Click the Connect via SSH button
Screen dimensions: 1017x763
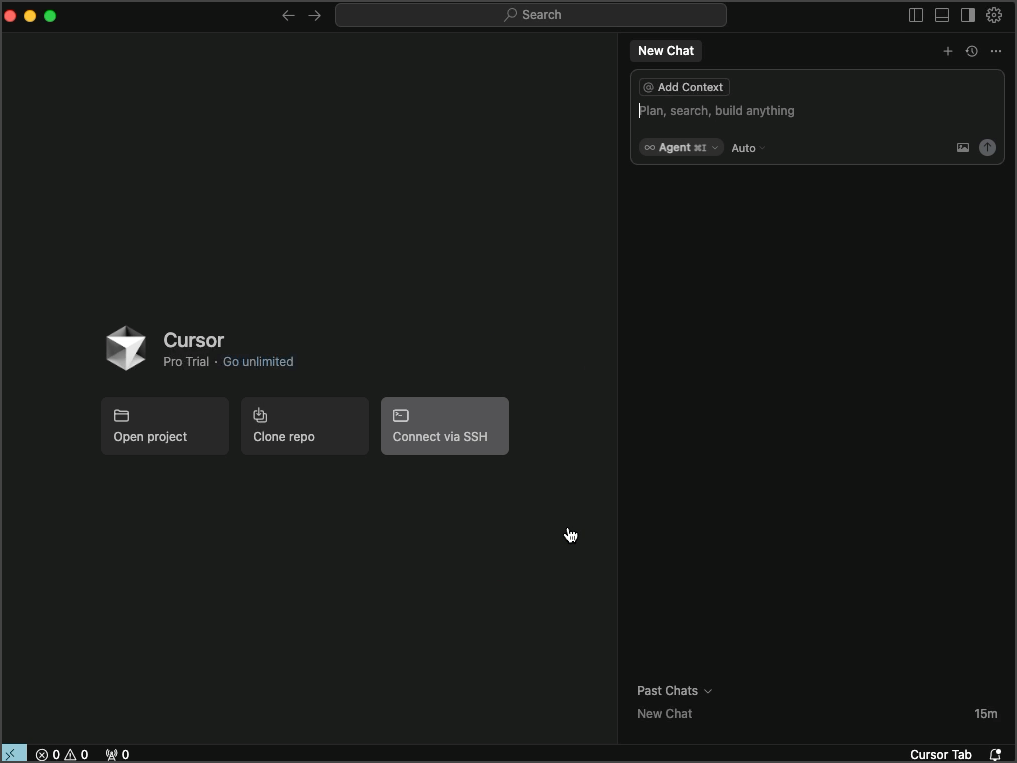[445, 426]
